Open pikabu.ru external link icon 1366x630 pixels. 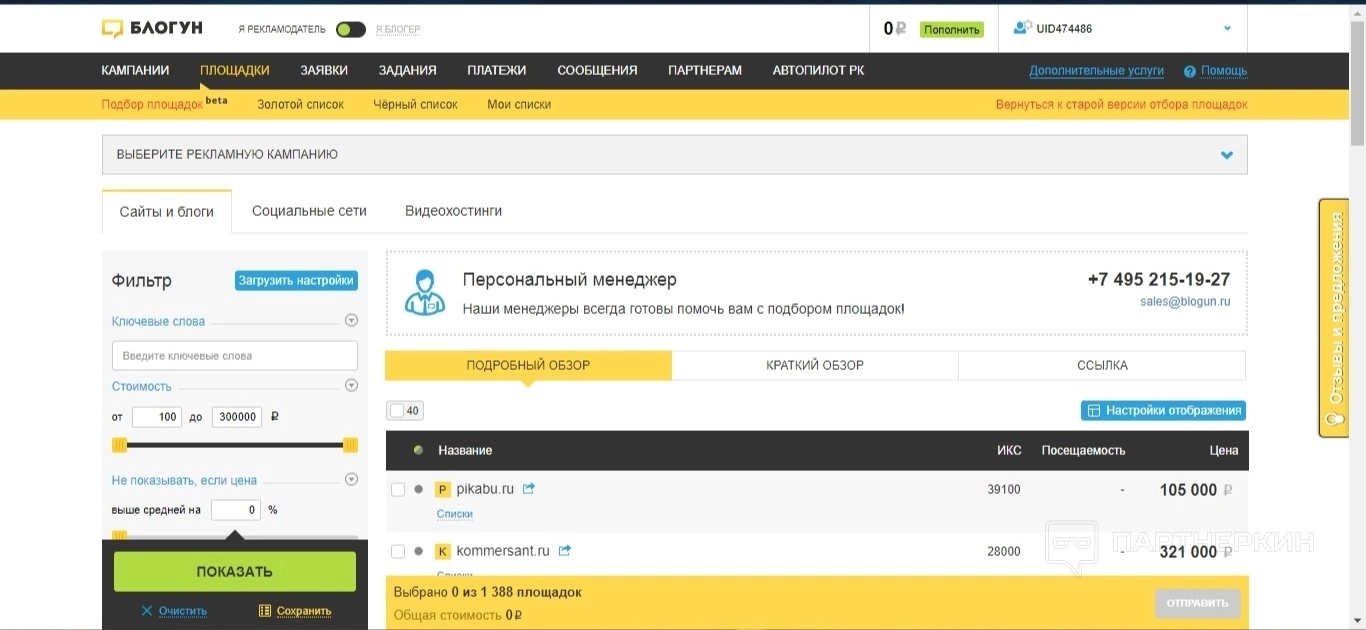(529, 489)
